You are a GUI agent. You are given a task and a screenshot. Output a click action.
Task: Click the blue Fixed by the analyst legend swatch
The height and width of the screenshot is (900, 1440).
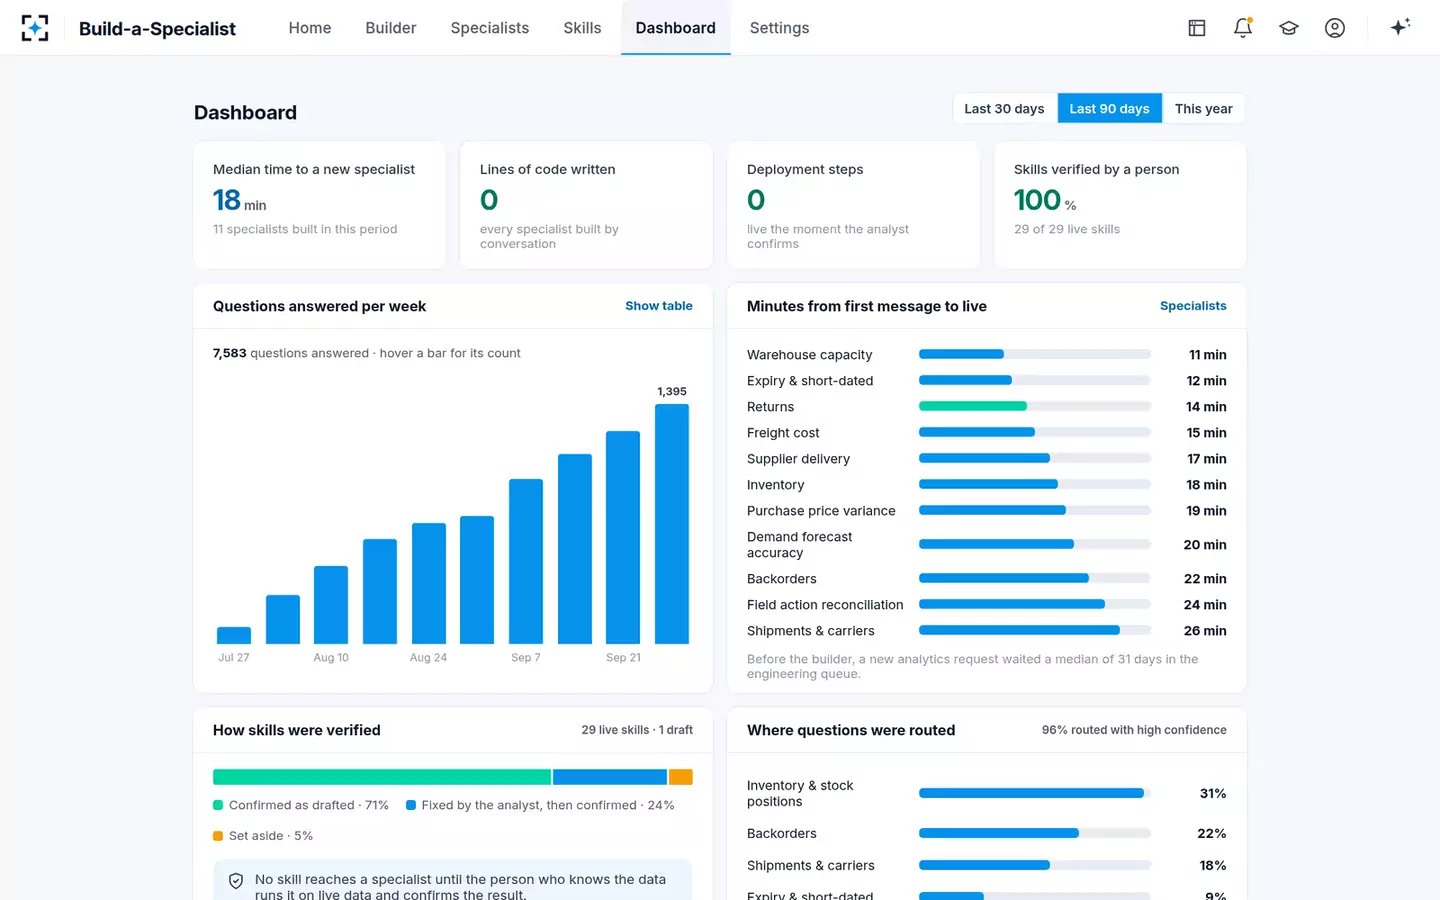click(411, 805)
